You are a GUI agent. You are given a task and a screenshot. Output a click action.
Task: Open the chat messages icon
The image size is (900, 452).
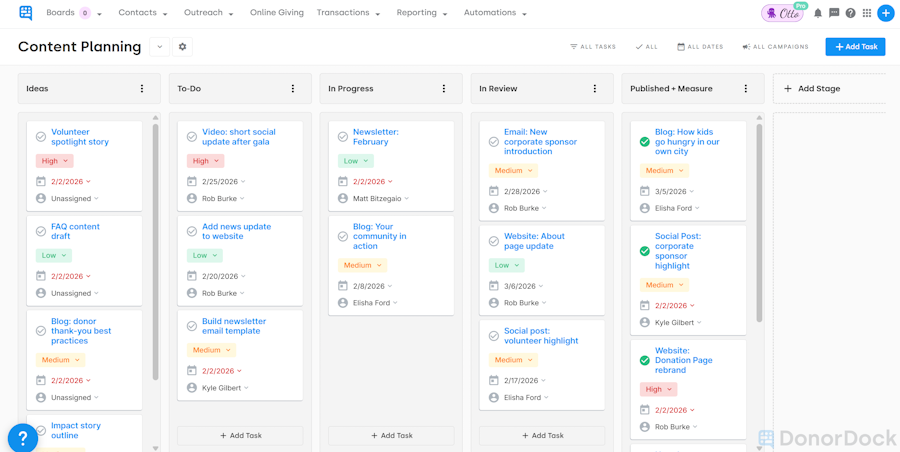835,13
